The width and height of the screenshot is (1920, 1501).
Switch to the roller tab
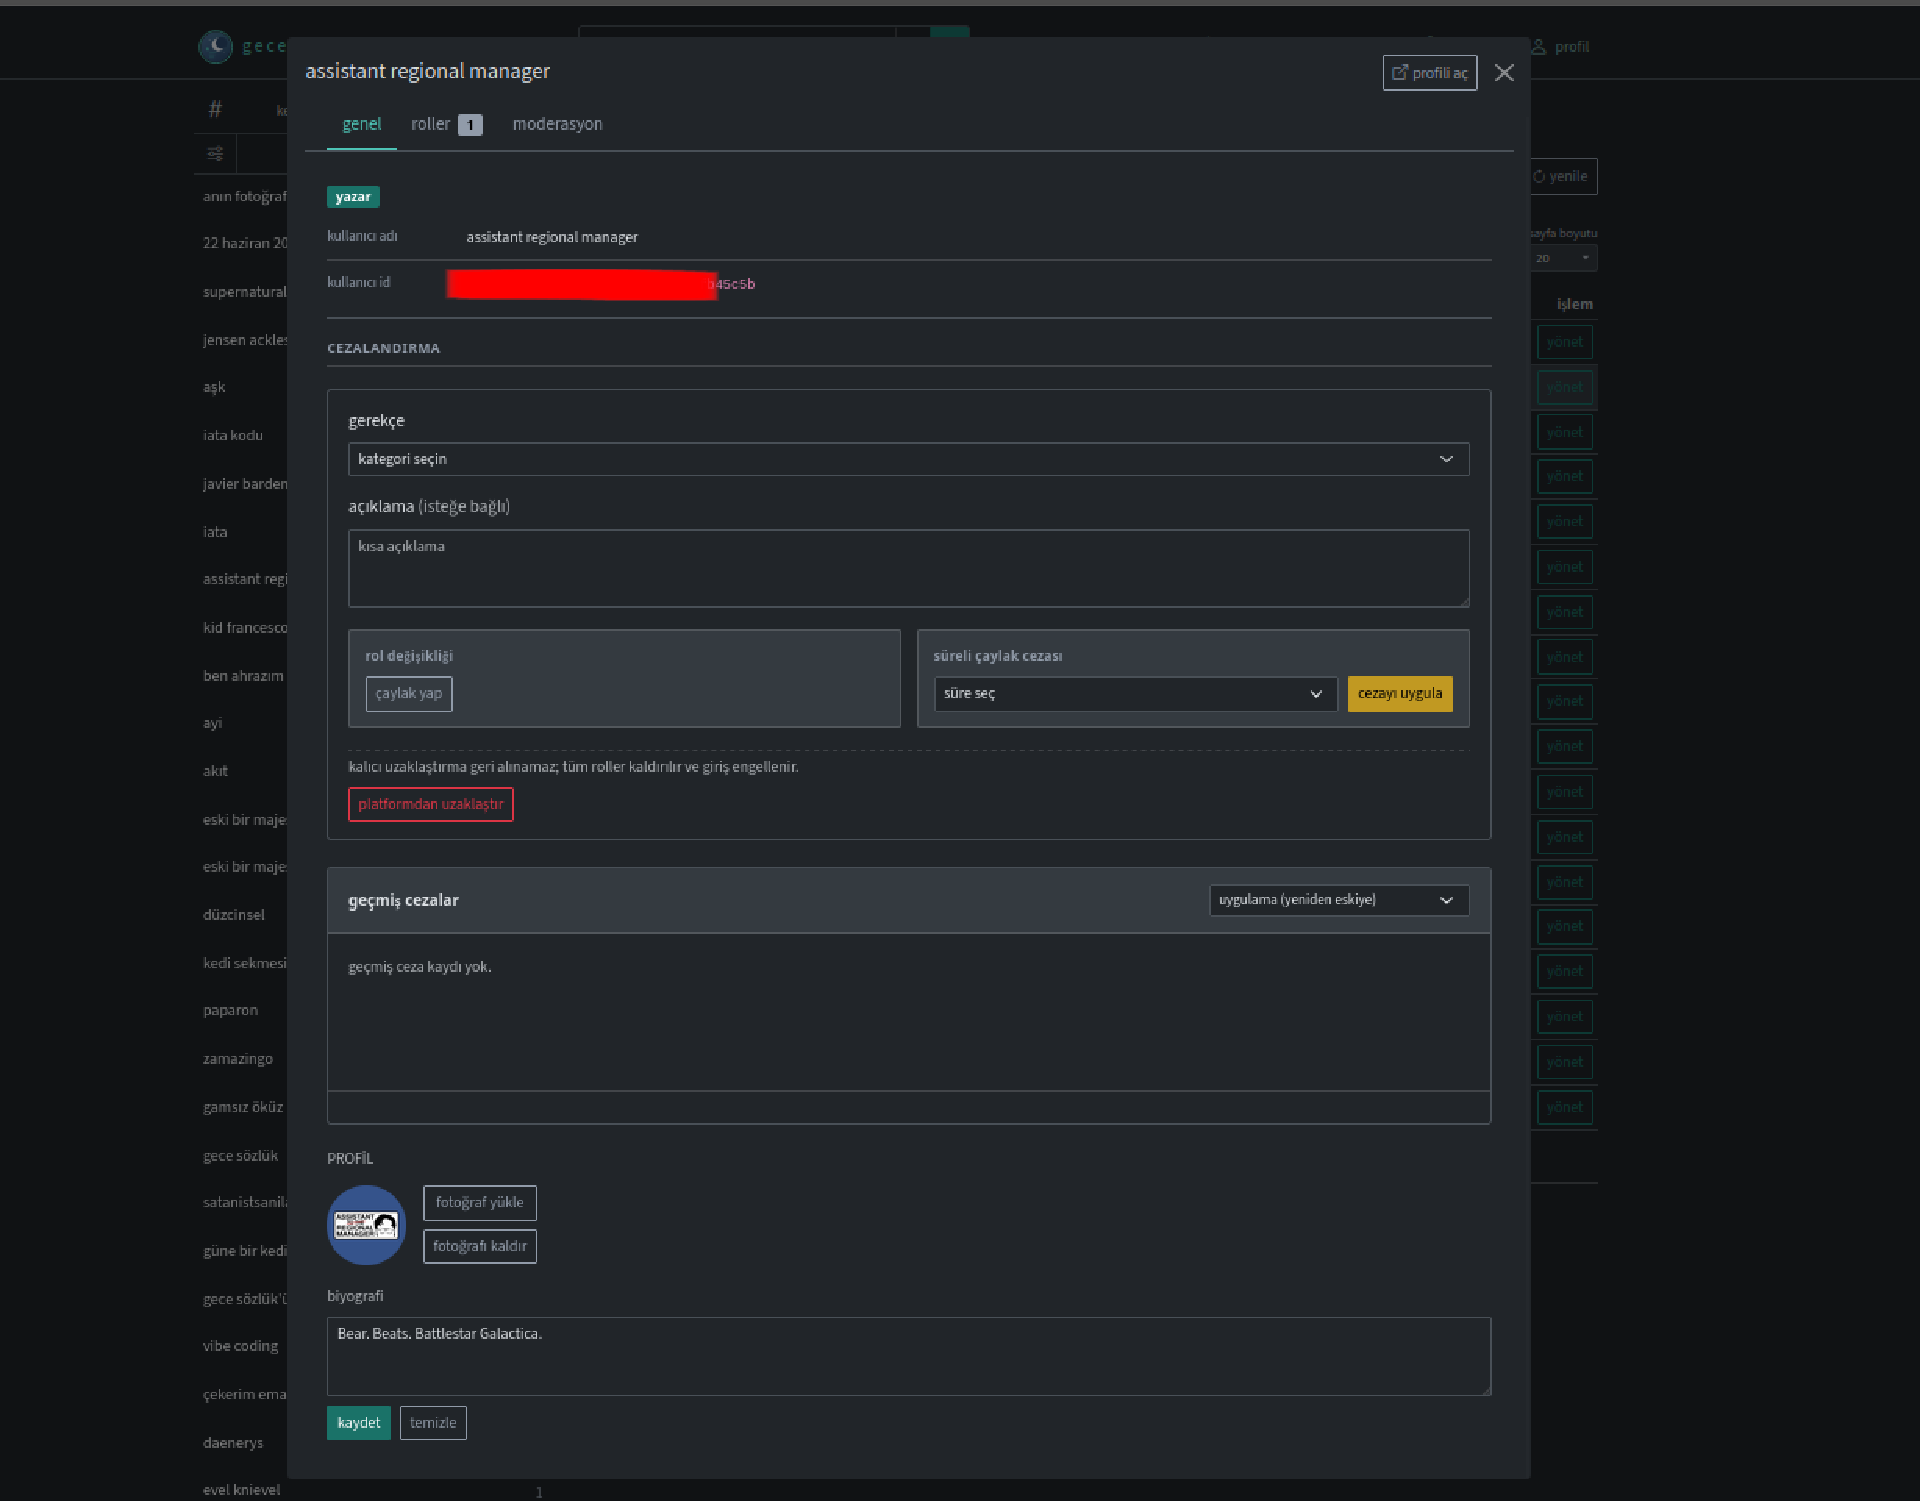[x=446, y=124]
